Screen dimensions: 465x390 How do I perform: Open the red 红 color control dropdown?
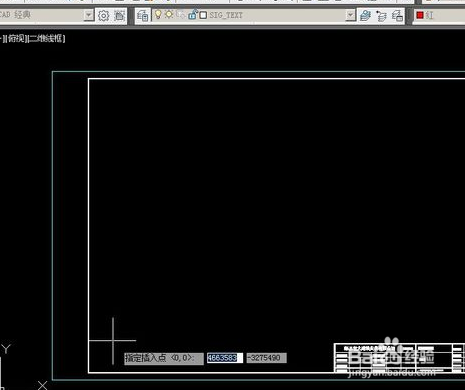440,15
